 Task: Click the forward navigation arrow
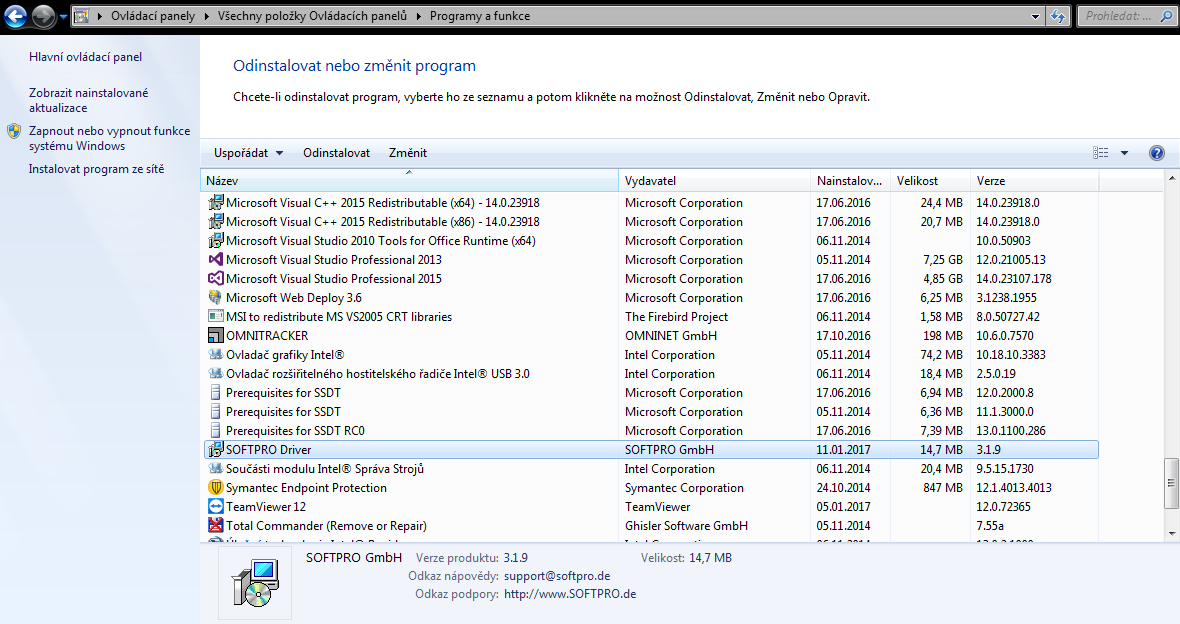44,16
